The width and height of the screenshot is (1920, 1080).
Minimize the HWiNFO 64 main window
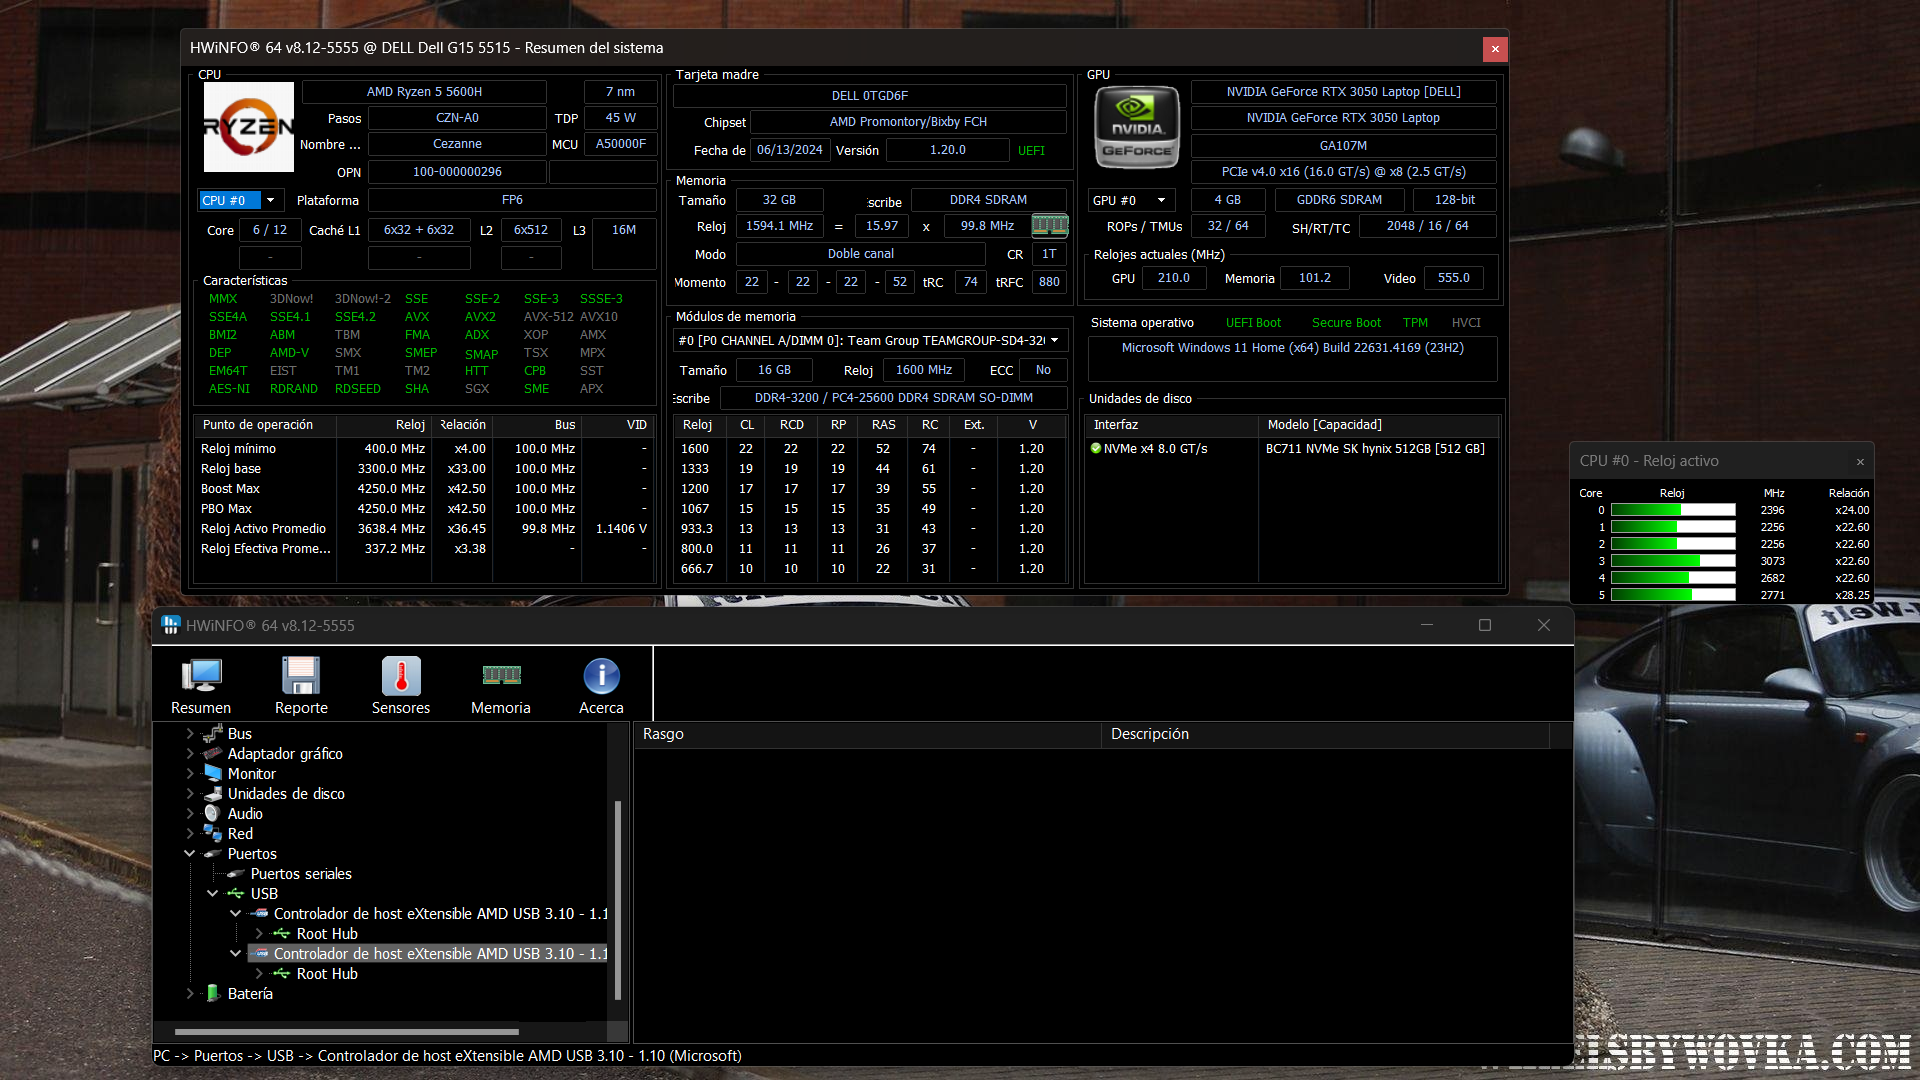point(1427,625)
